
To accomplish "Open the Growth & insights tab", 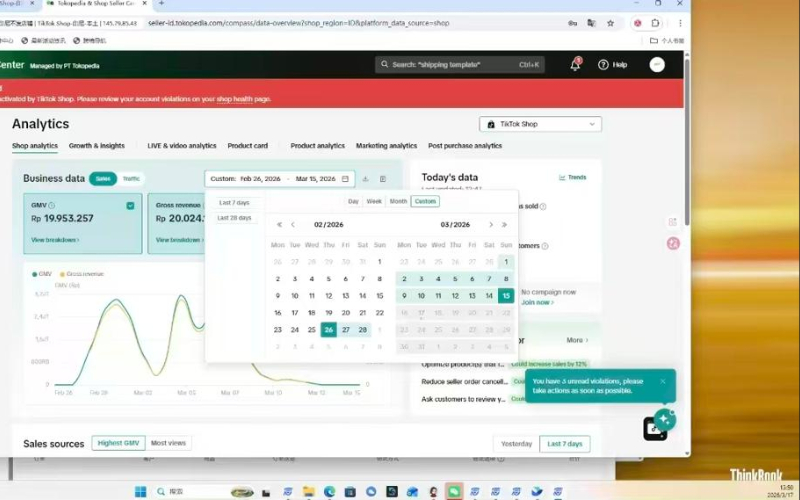I will pyautogui.click(x=96, y=146).
